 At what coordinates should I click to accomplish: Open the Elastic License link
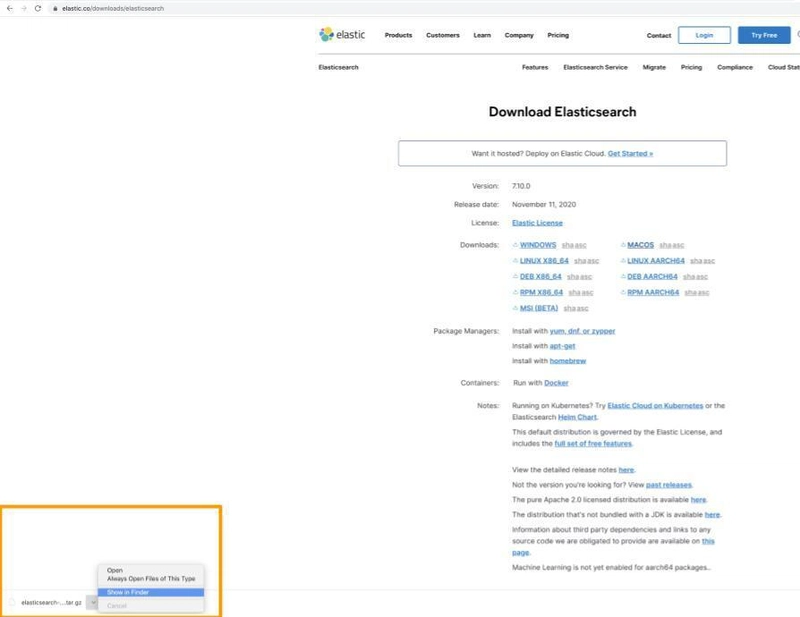pyautogui.click(x=537, y=223)
